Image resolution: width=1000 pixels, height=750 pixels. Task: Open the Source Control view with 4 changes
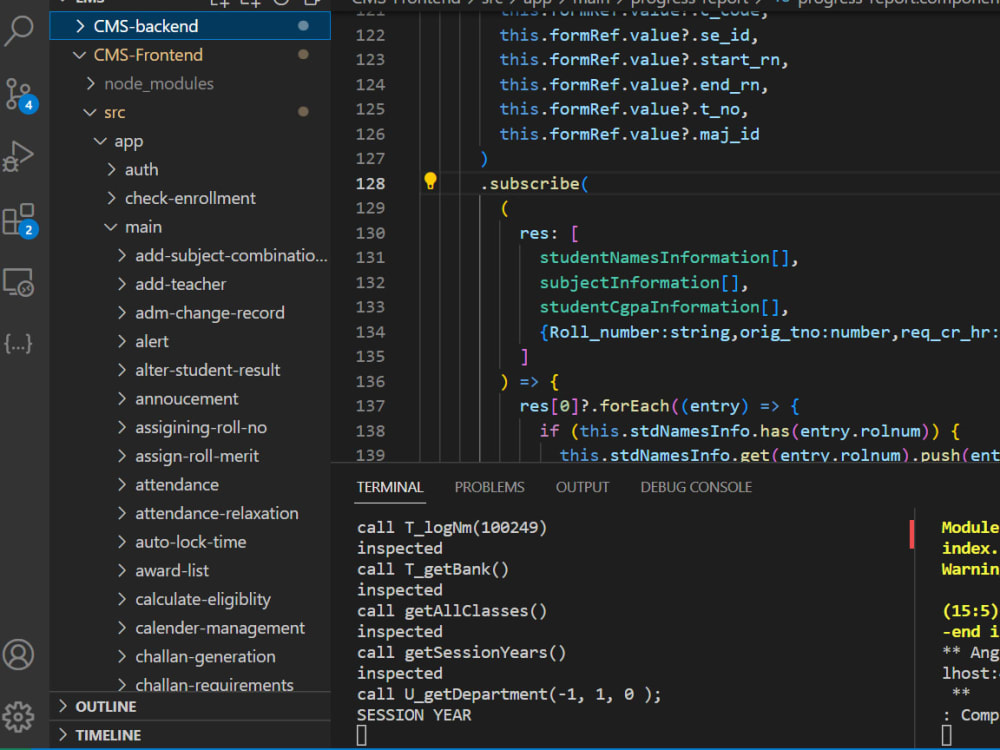[20, 92]
